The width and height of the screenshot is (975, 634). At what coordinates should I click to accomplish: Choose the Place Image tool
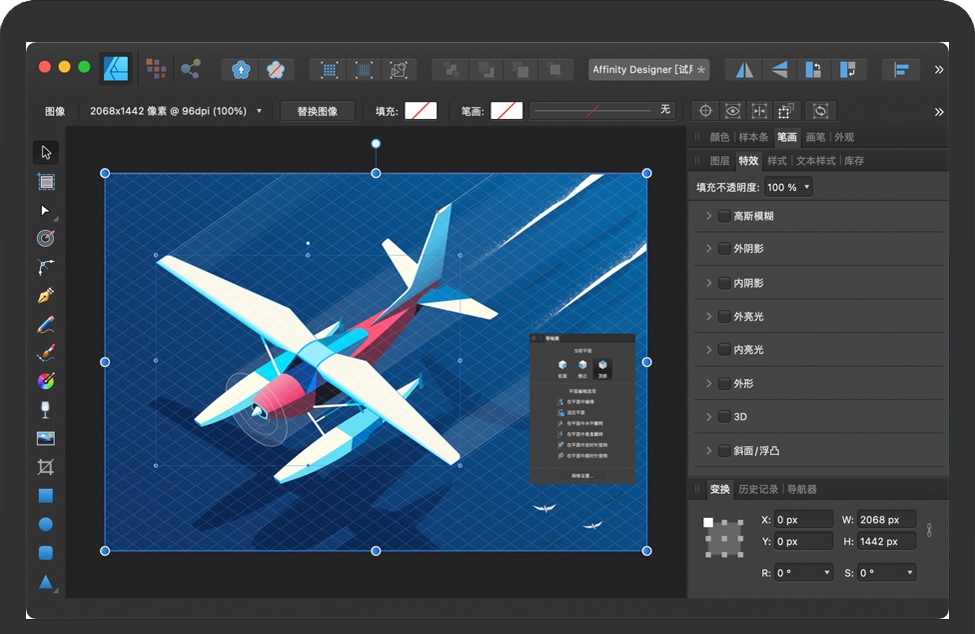46,438
